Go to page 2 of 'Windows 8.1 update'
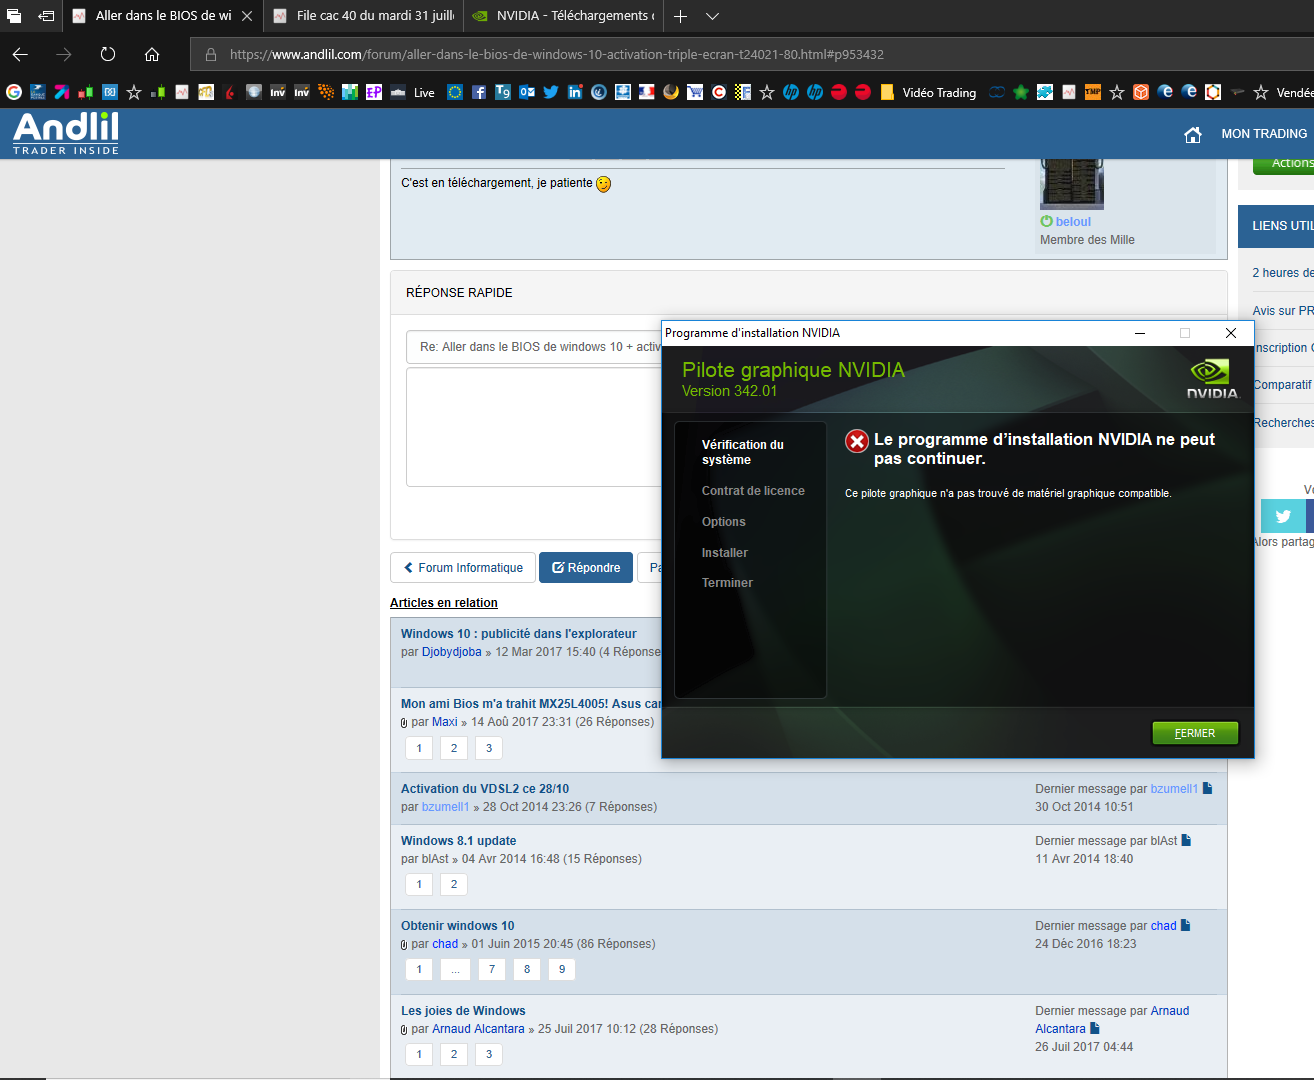The height and width of the screenshot is (1080, 1314). click(x=454, y=884)
